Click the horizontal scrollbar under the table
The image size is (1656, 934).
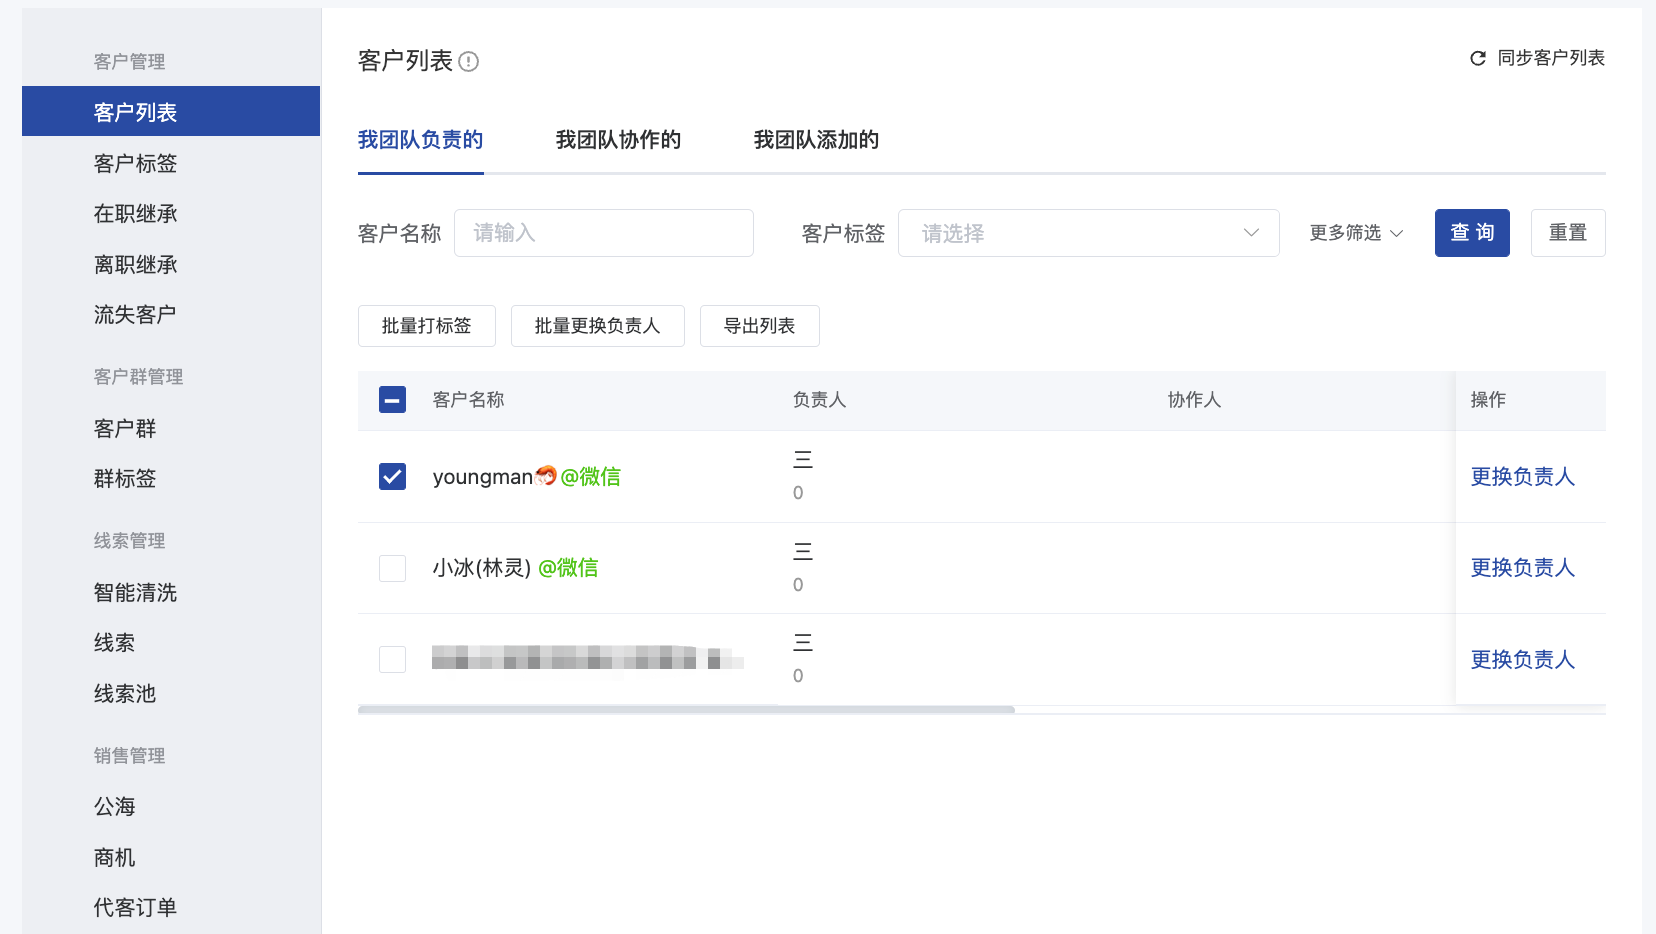(686, 710)
